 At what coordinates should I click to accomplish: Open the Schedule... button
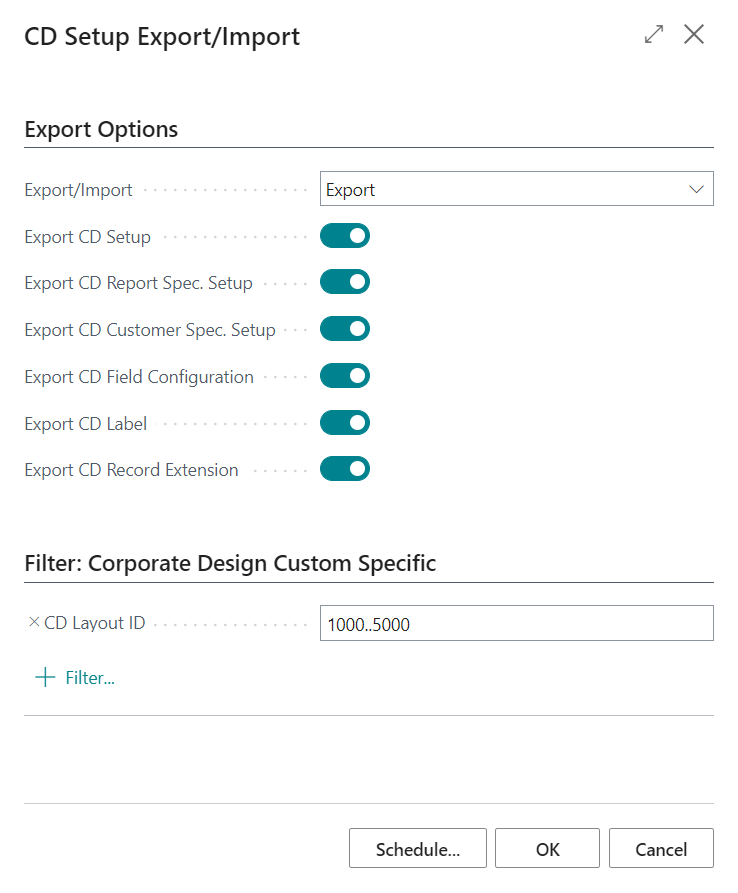418,849
